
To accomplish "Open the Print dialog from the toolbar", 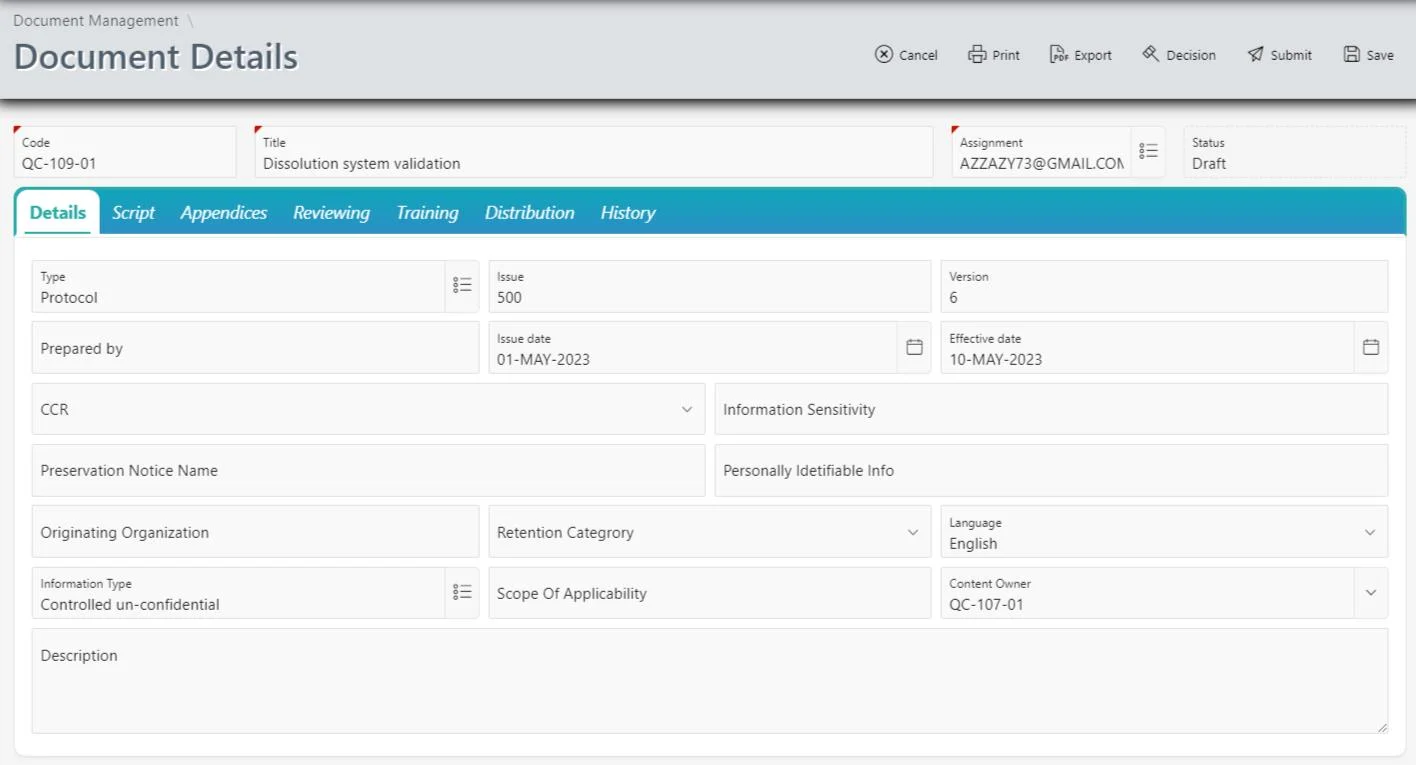I will coord(993,55).
